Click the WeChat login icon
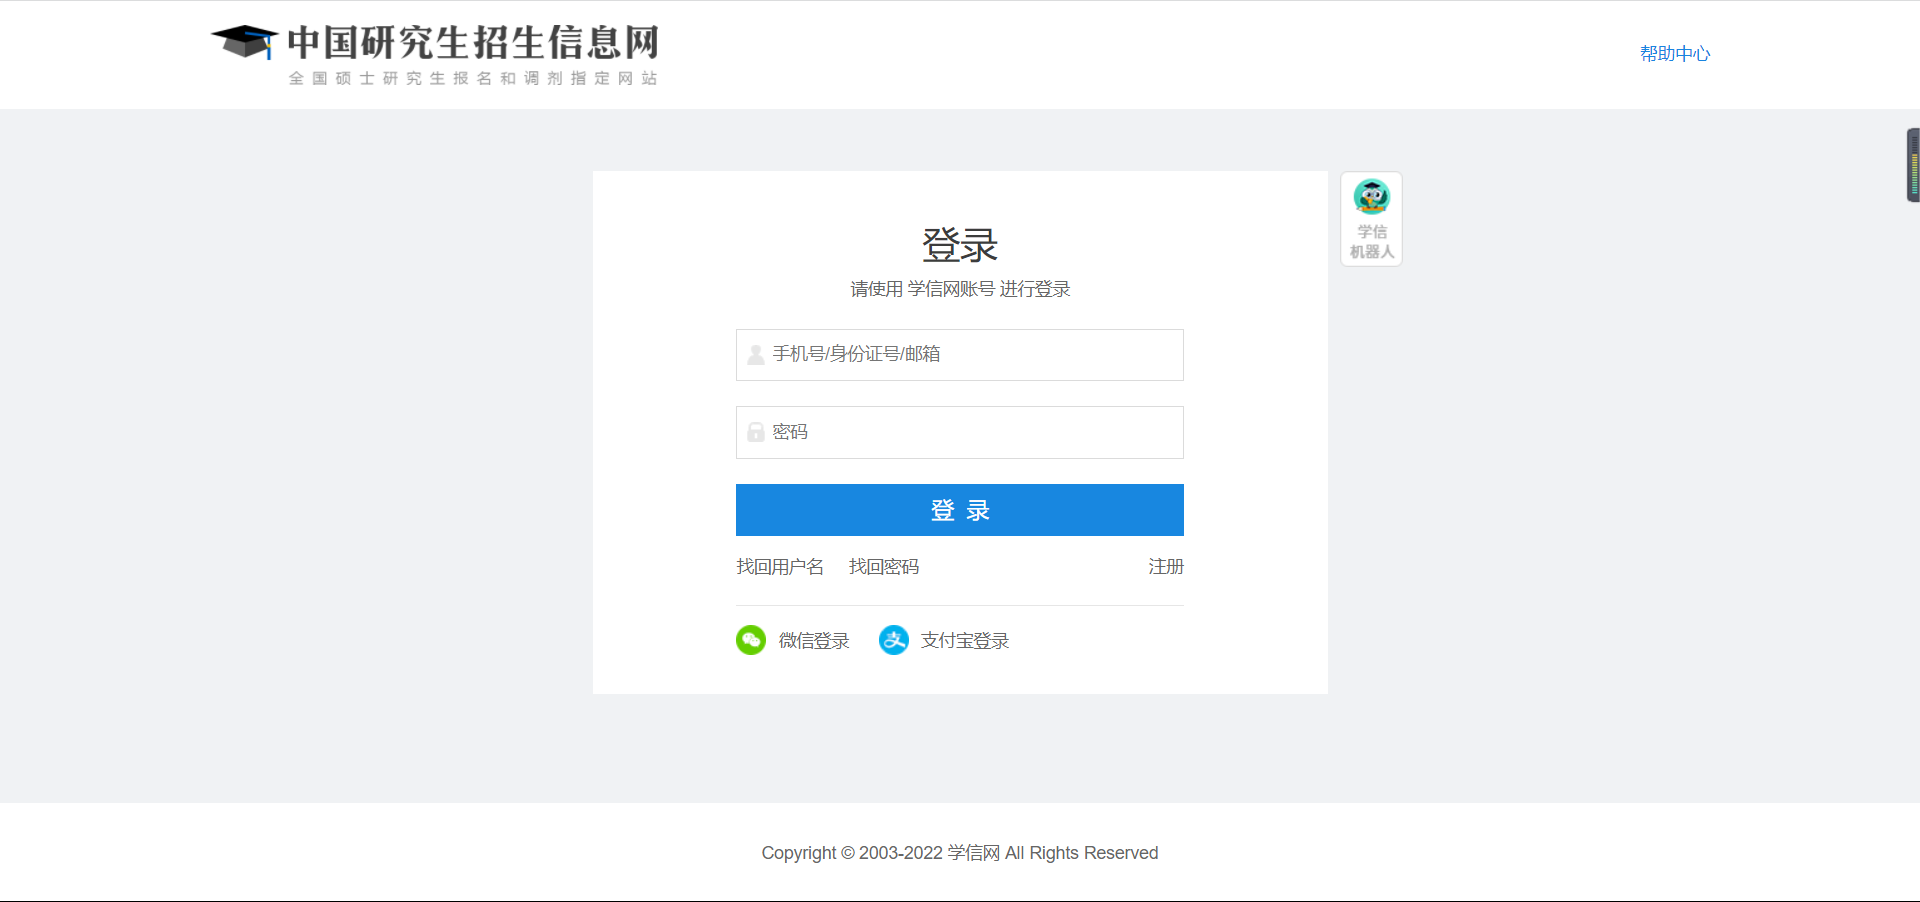Screen dimensions: 1920x902 point(750,640)
